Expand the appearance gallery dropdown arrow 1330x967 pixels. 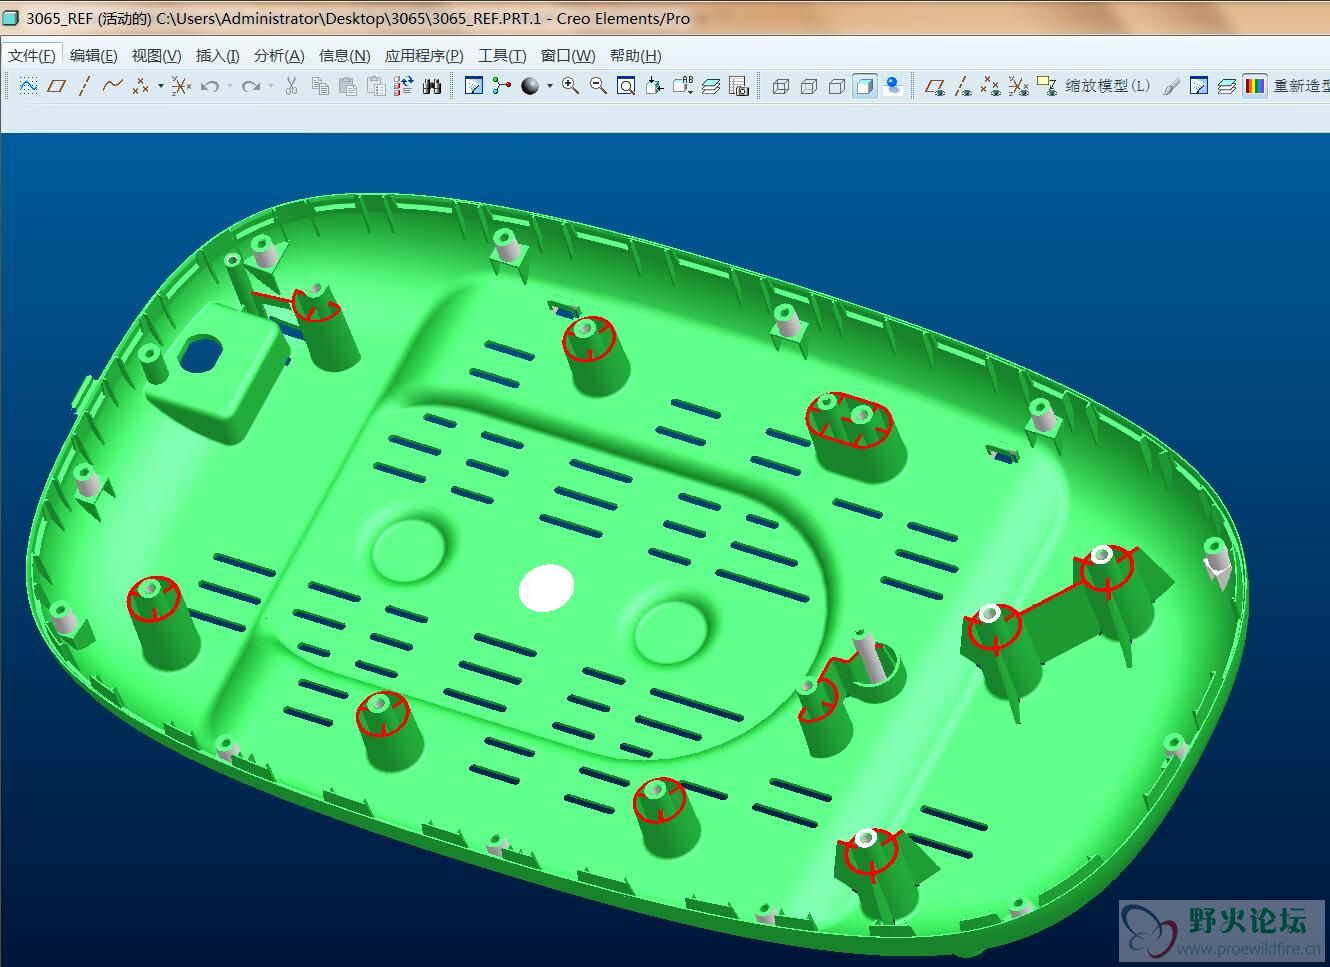(x=549, y=86)
